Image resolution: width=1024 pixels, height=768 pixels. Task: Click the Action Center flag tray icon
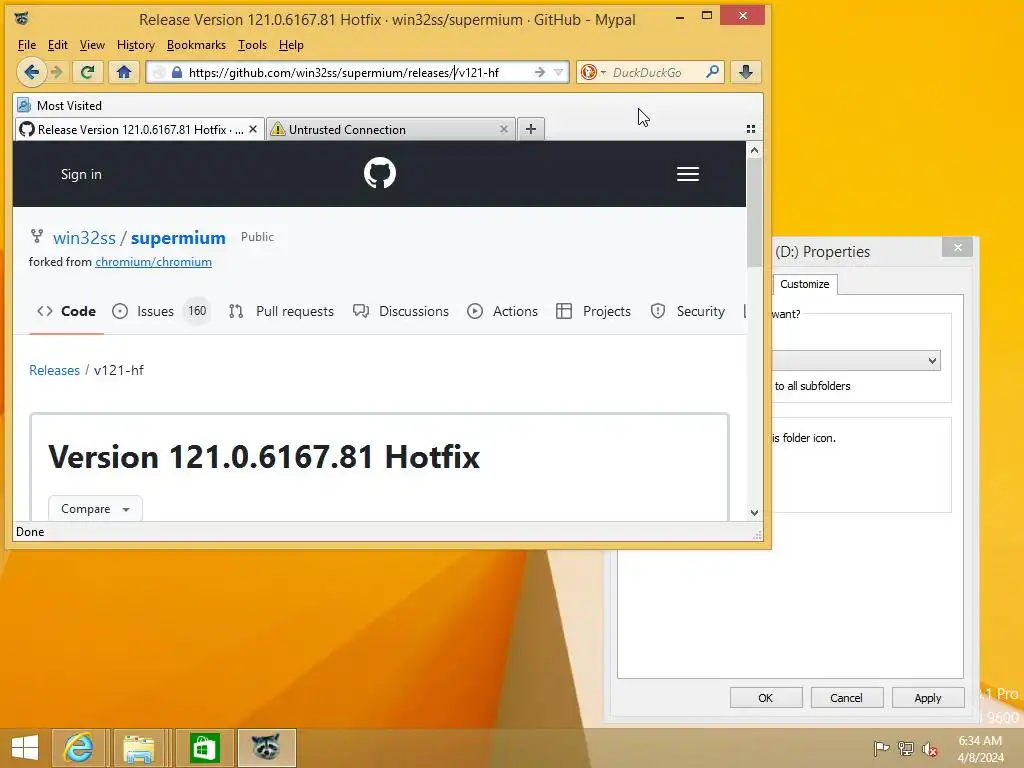click(x=881, y=748)
